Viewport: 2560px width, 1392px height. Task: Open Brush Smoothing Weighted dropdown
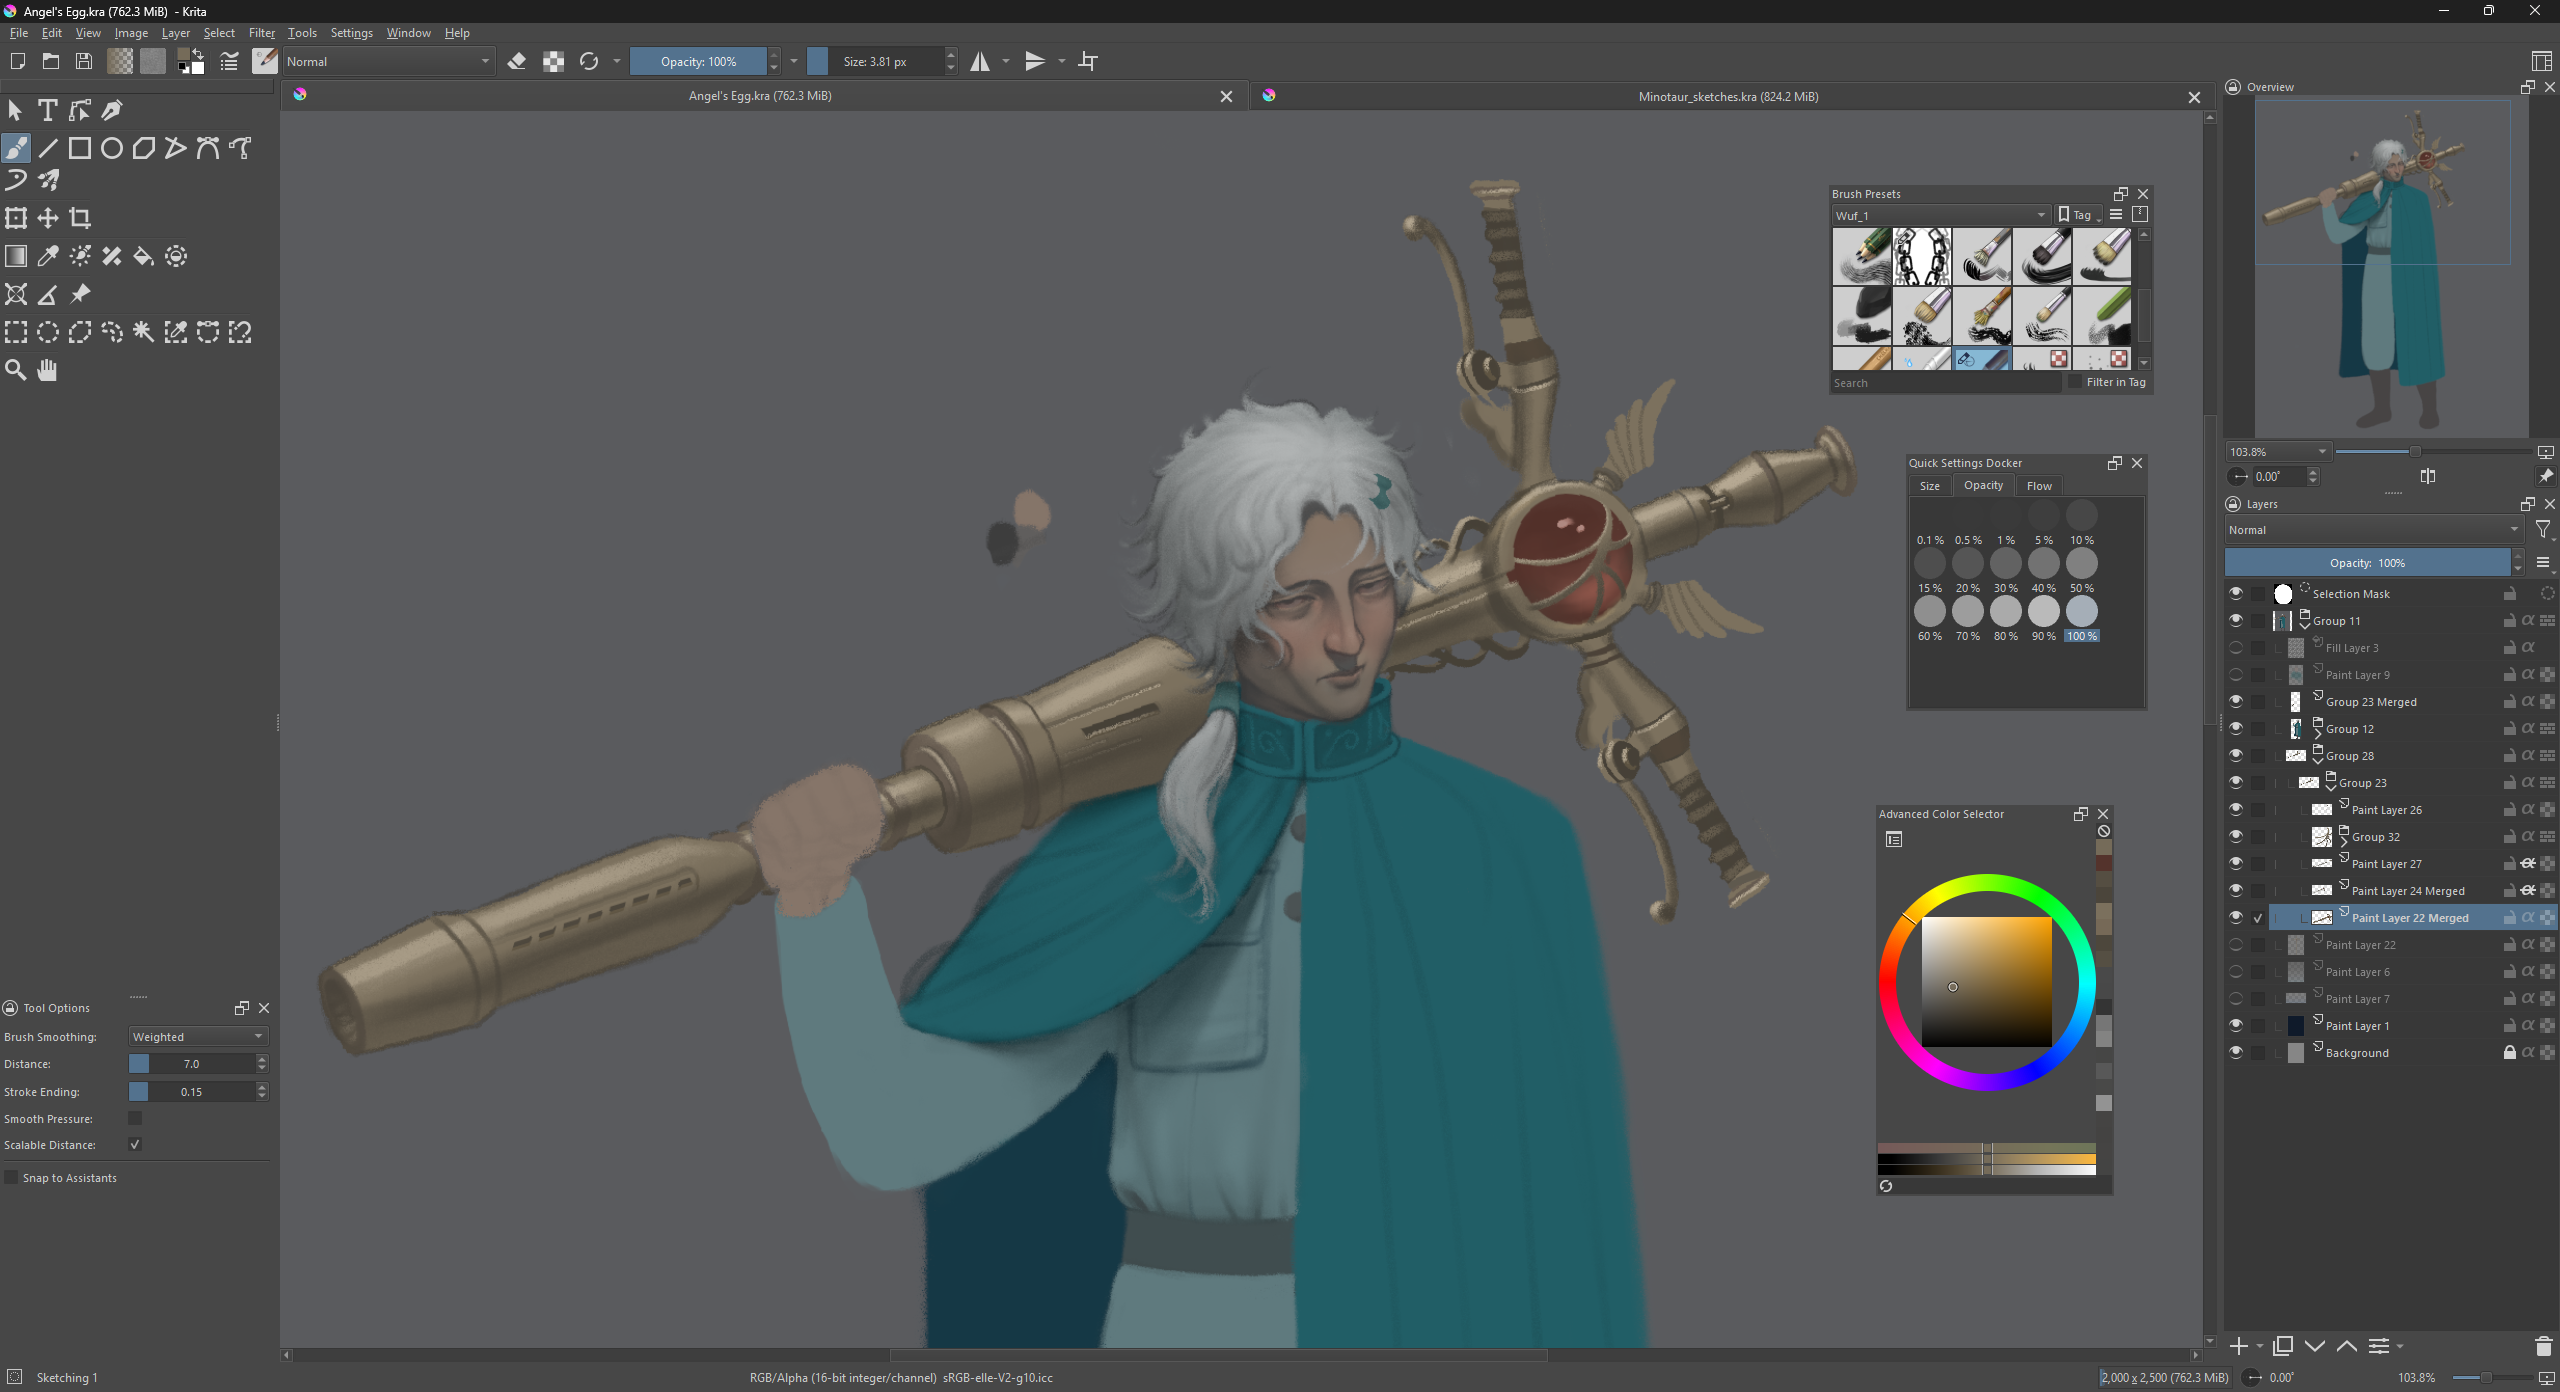pyautogui.click(x=198, y=1036)
